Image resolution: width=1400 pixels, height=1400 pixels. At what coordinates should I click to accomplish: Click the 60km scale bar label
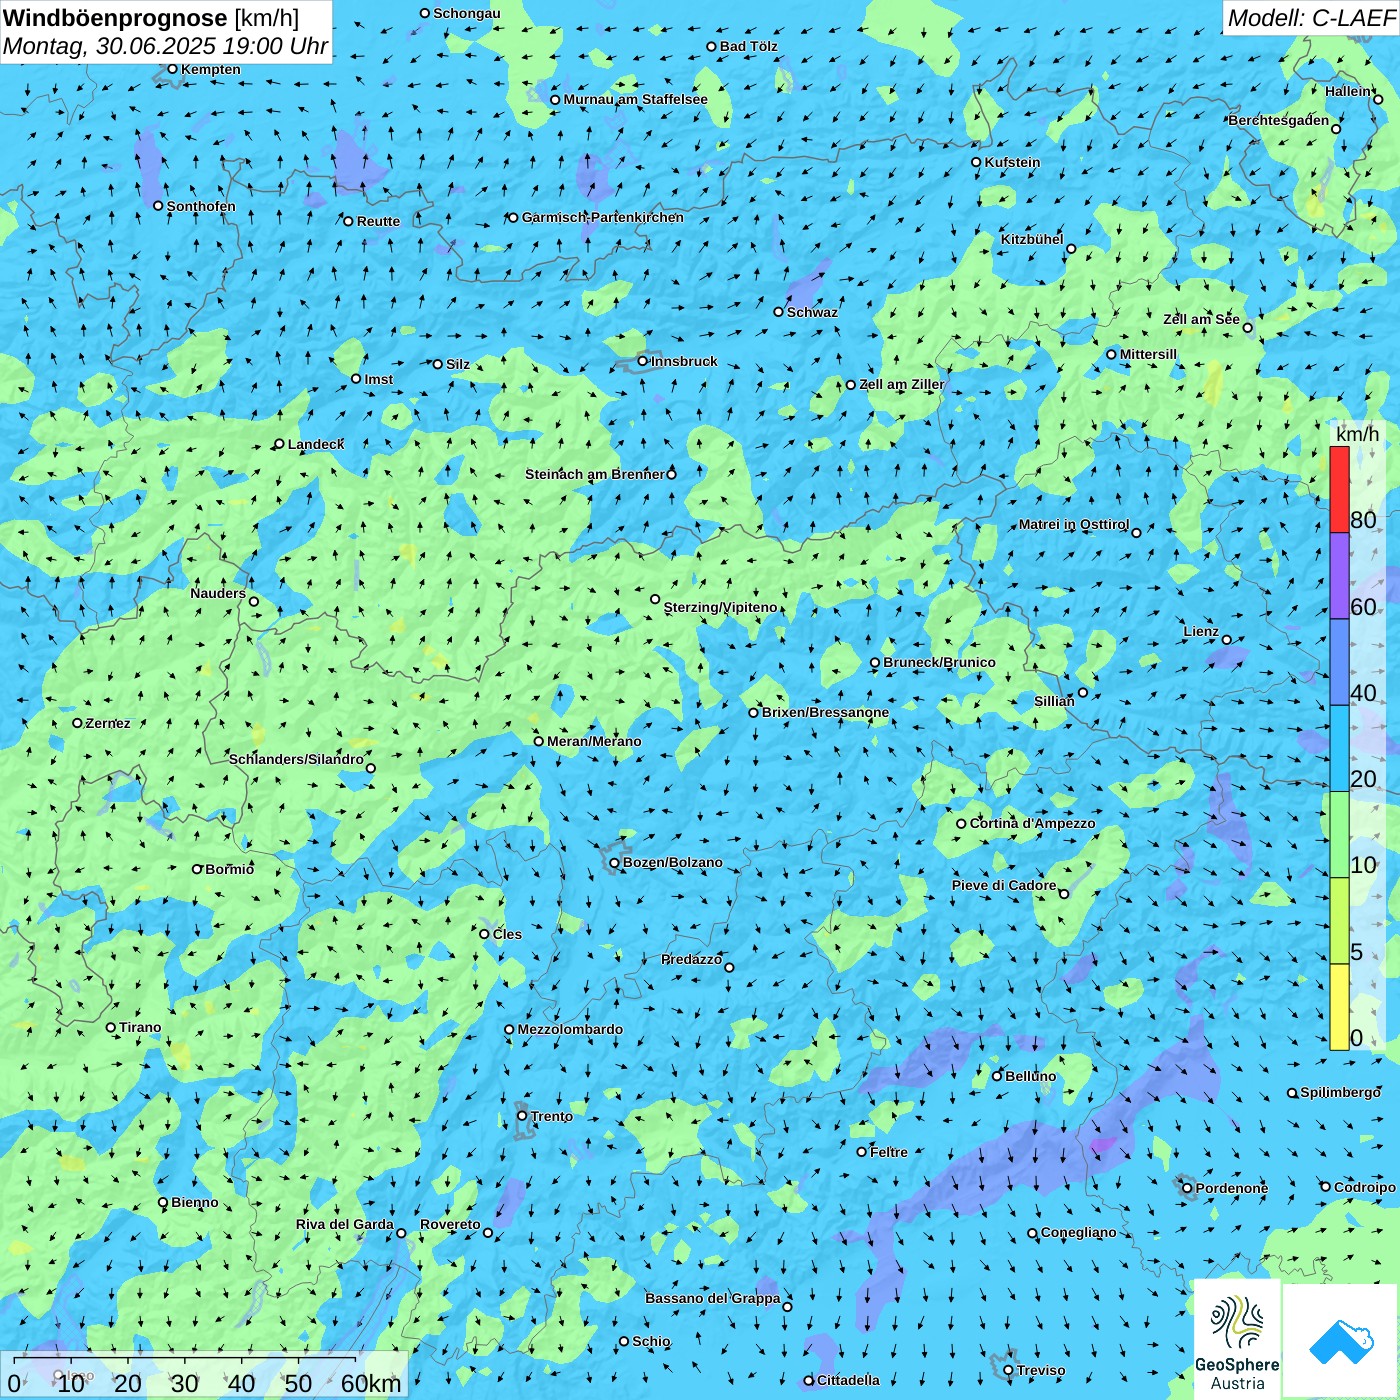tap(371, 1383)
